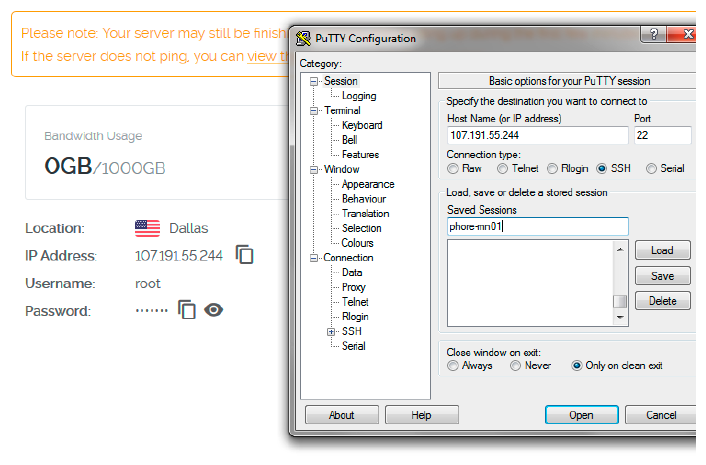Collapse the Terminal category node

click(x=314, y=111)
